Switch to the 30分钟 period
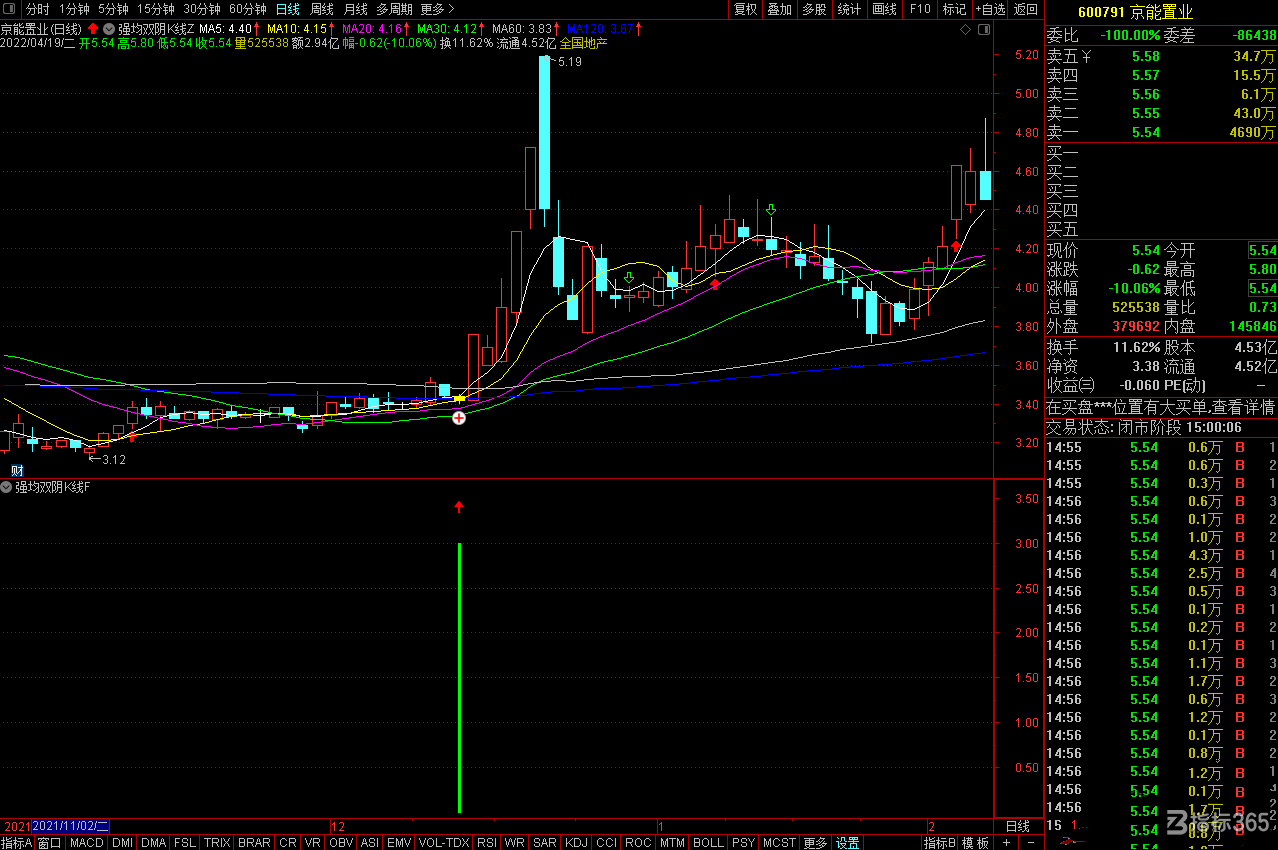The height and width of the screenshot is (850, 1278). (201, 9)
